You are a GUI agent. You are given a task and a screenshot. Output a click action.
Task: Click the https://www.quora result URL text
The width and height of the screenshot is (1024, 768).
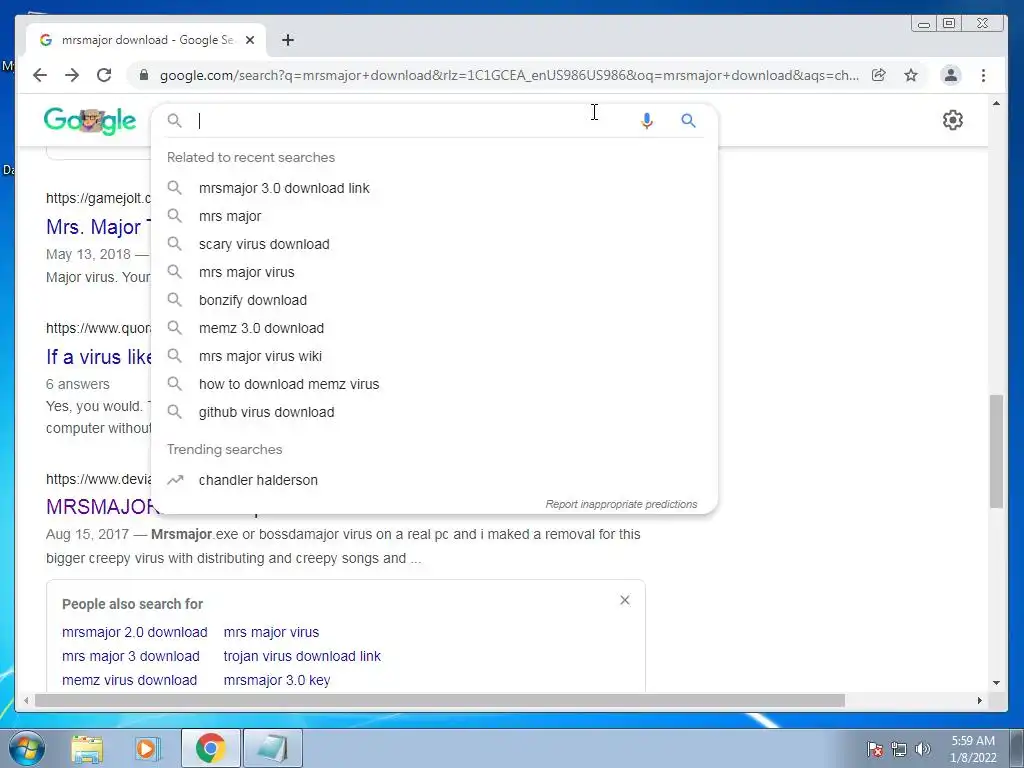(x=98, y=328)
